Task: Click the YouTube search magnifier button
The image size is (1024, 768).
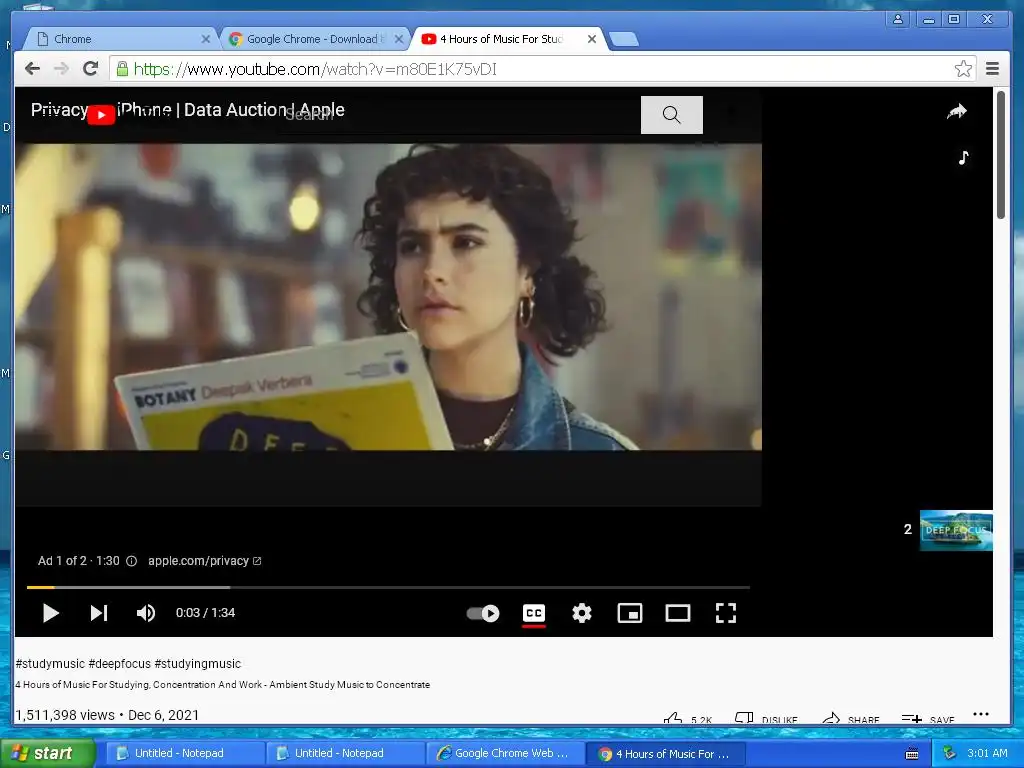Action: click(671, 115)
